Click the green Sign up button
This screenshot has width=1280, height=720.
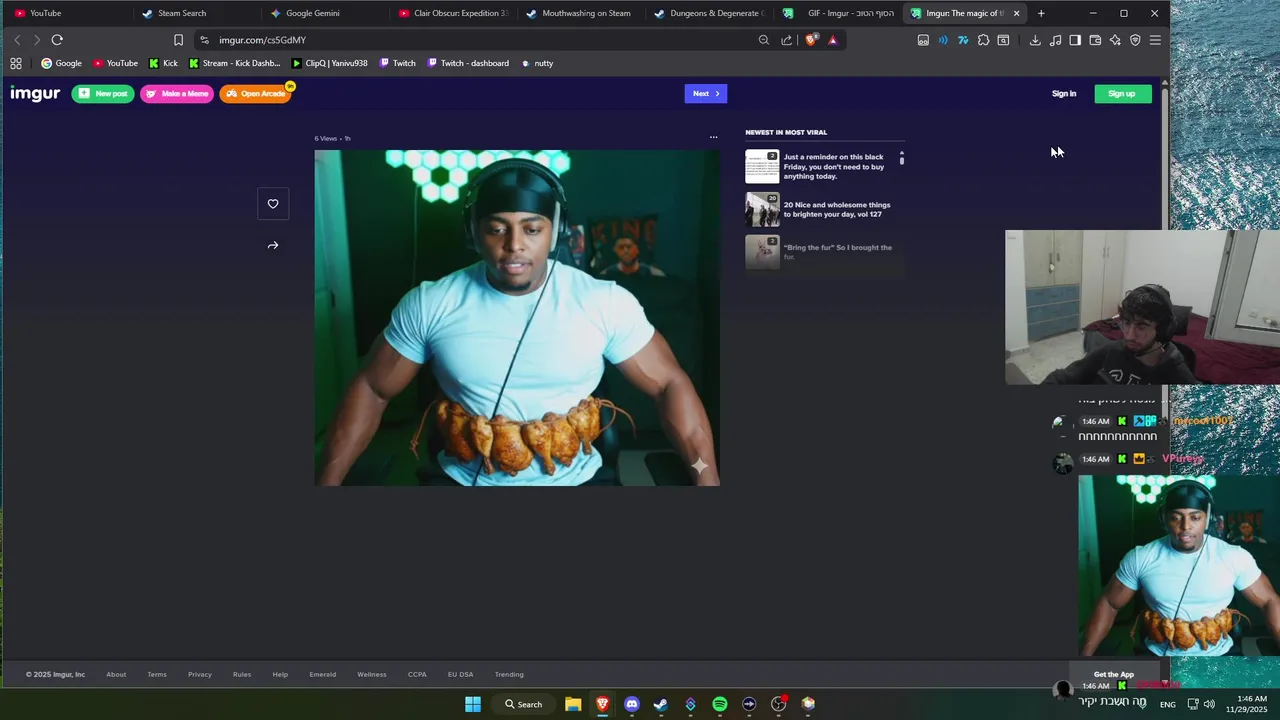coord(1122,94)
